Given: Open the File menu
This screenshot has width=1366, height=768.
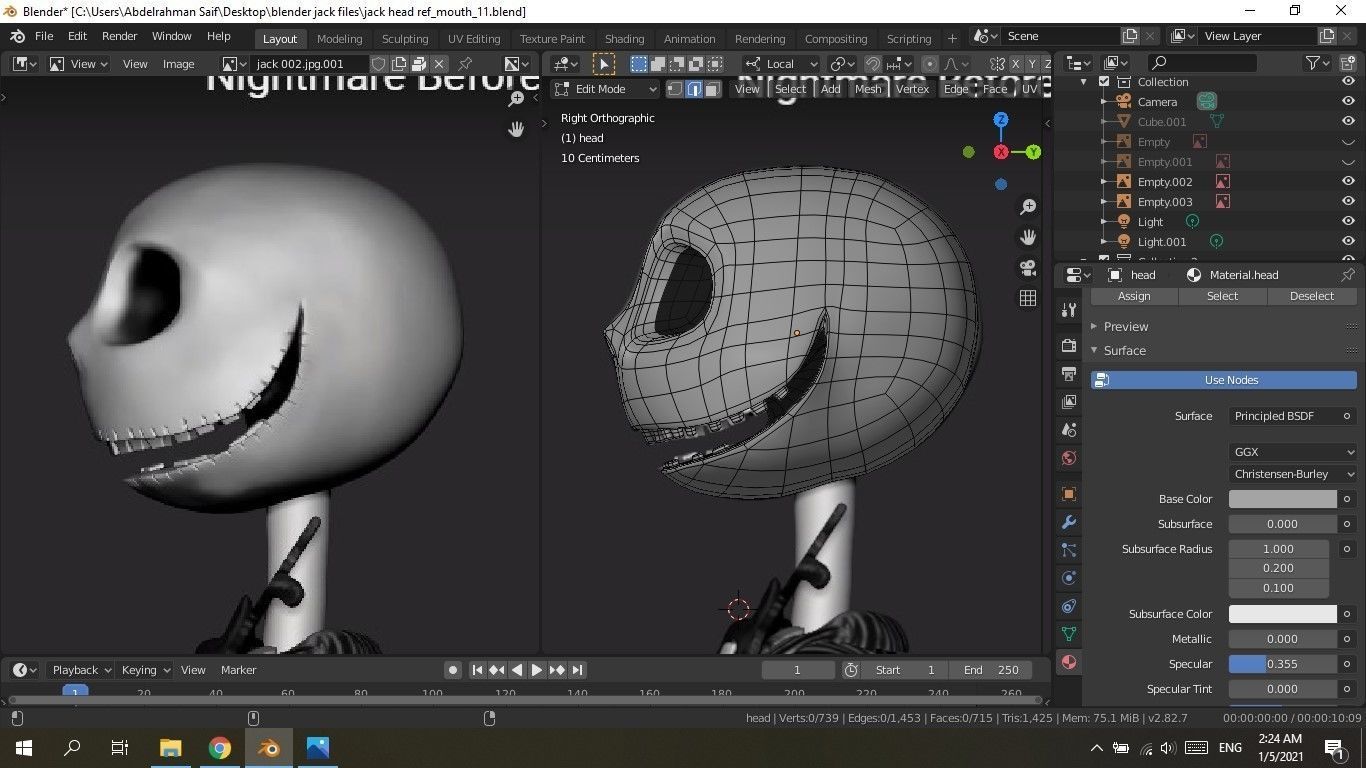Looking at the screenshot, I should [44, 36].
